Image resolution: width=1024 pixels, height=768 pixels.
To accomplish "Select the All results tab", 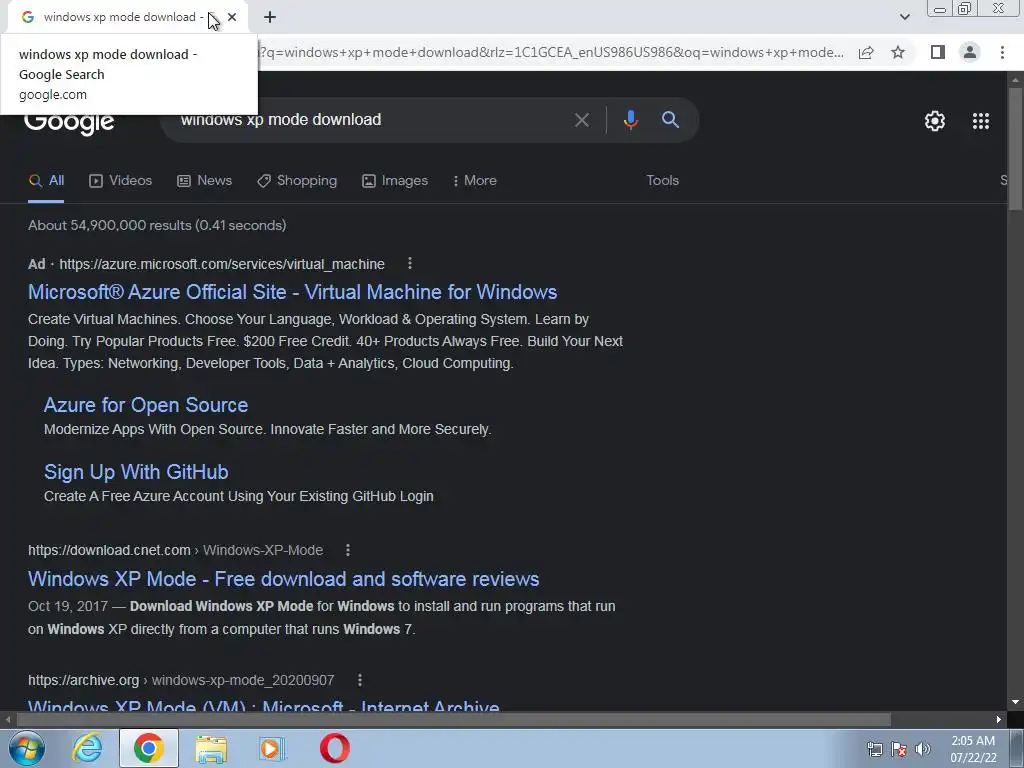I will 46,181.
